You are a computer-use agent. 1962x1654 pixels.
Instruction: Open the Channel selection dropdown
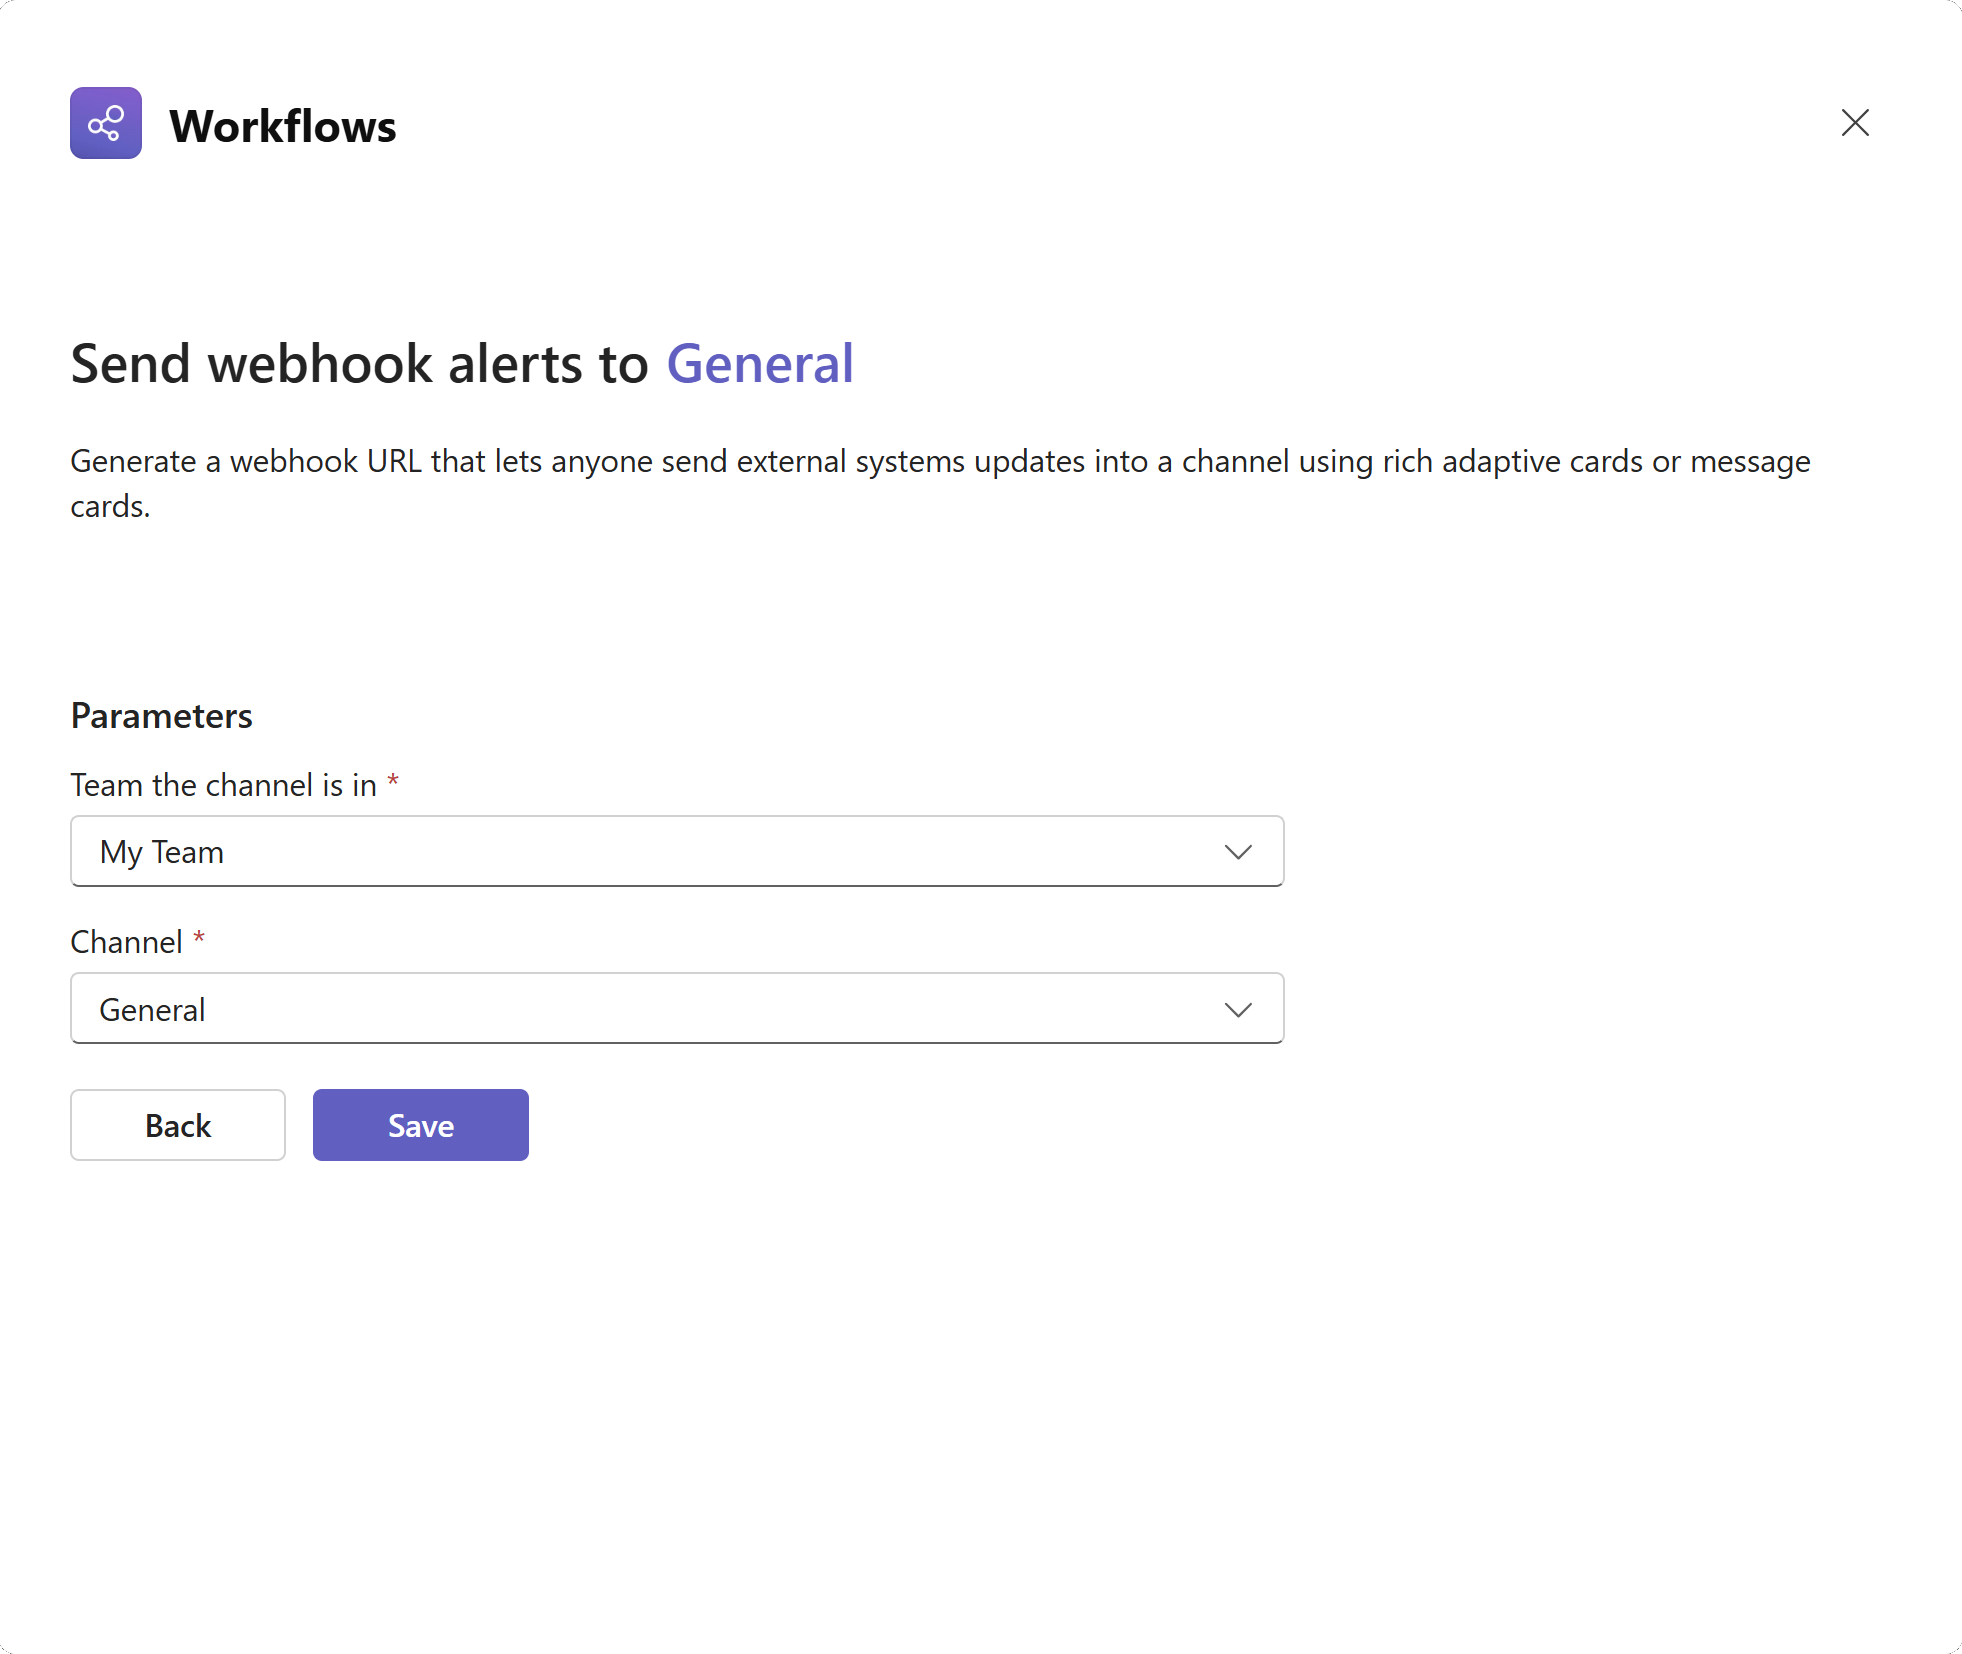(x=676, y=1008)
